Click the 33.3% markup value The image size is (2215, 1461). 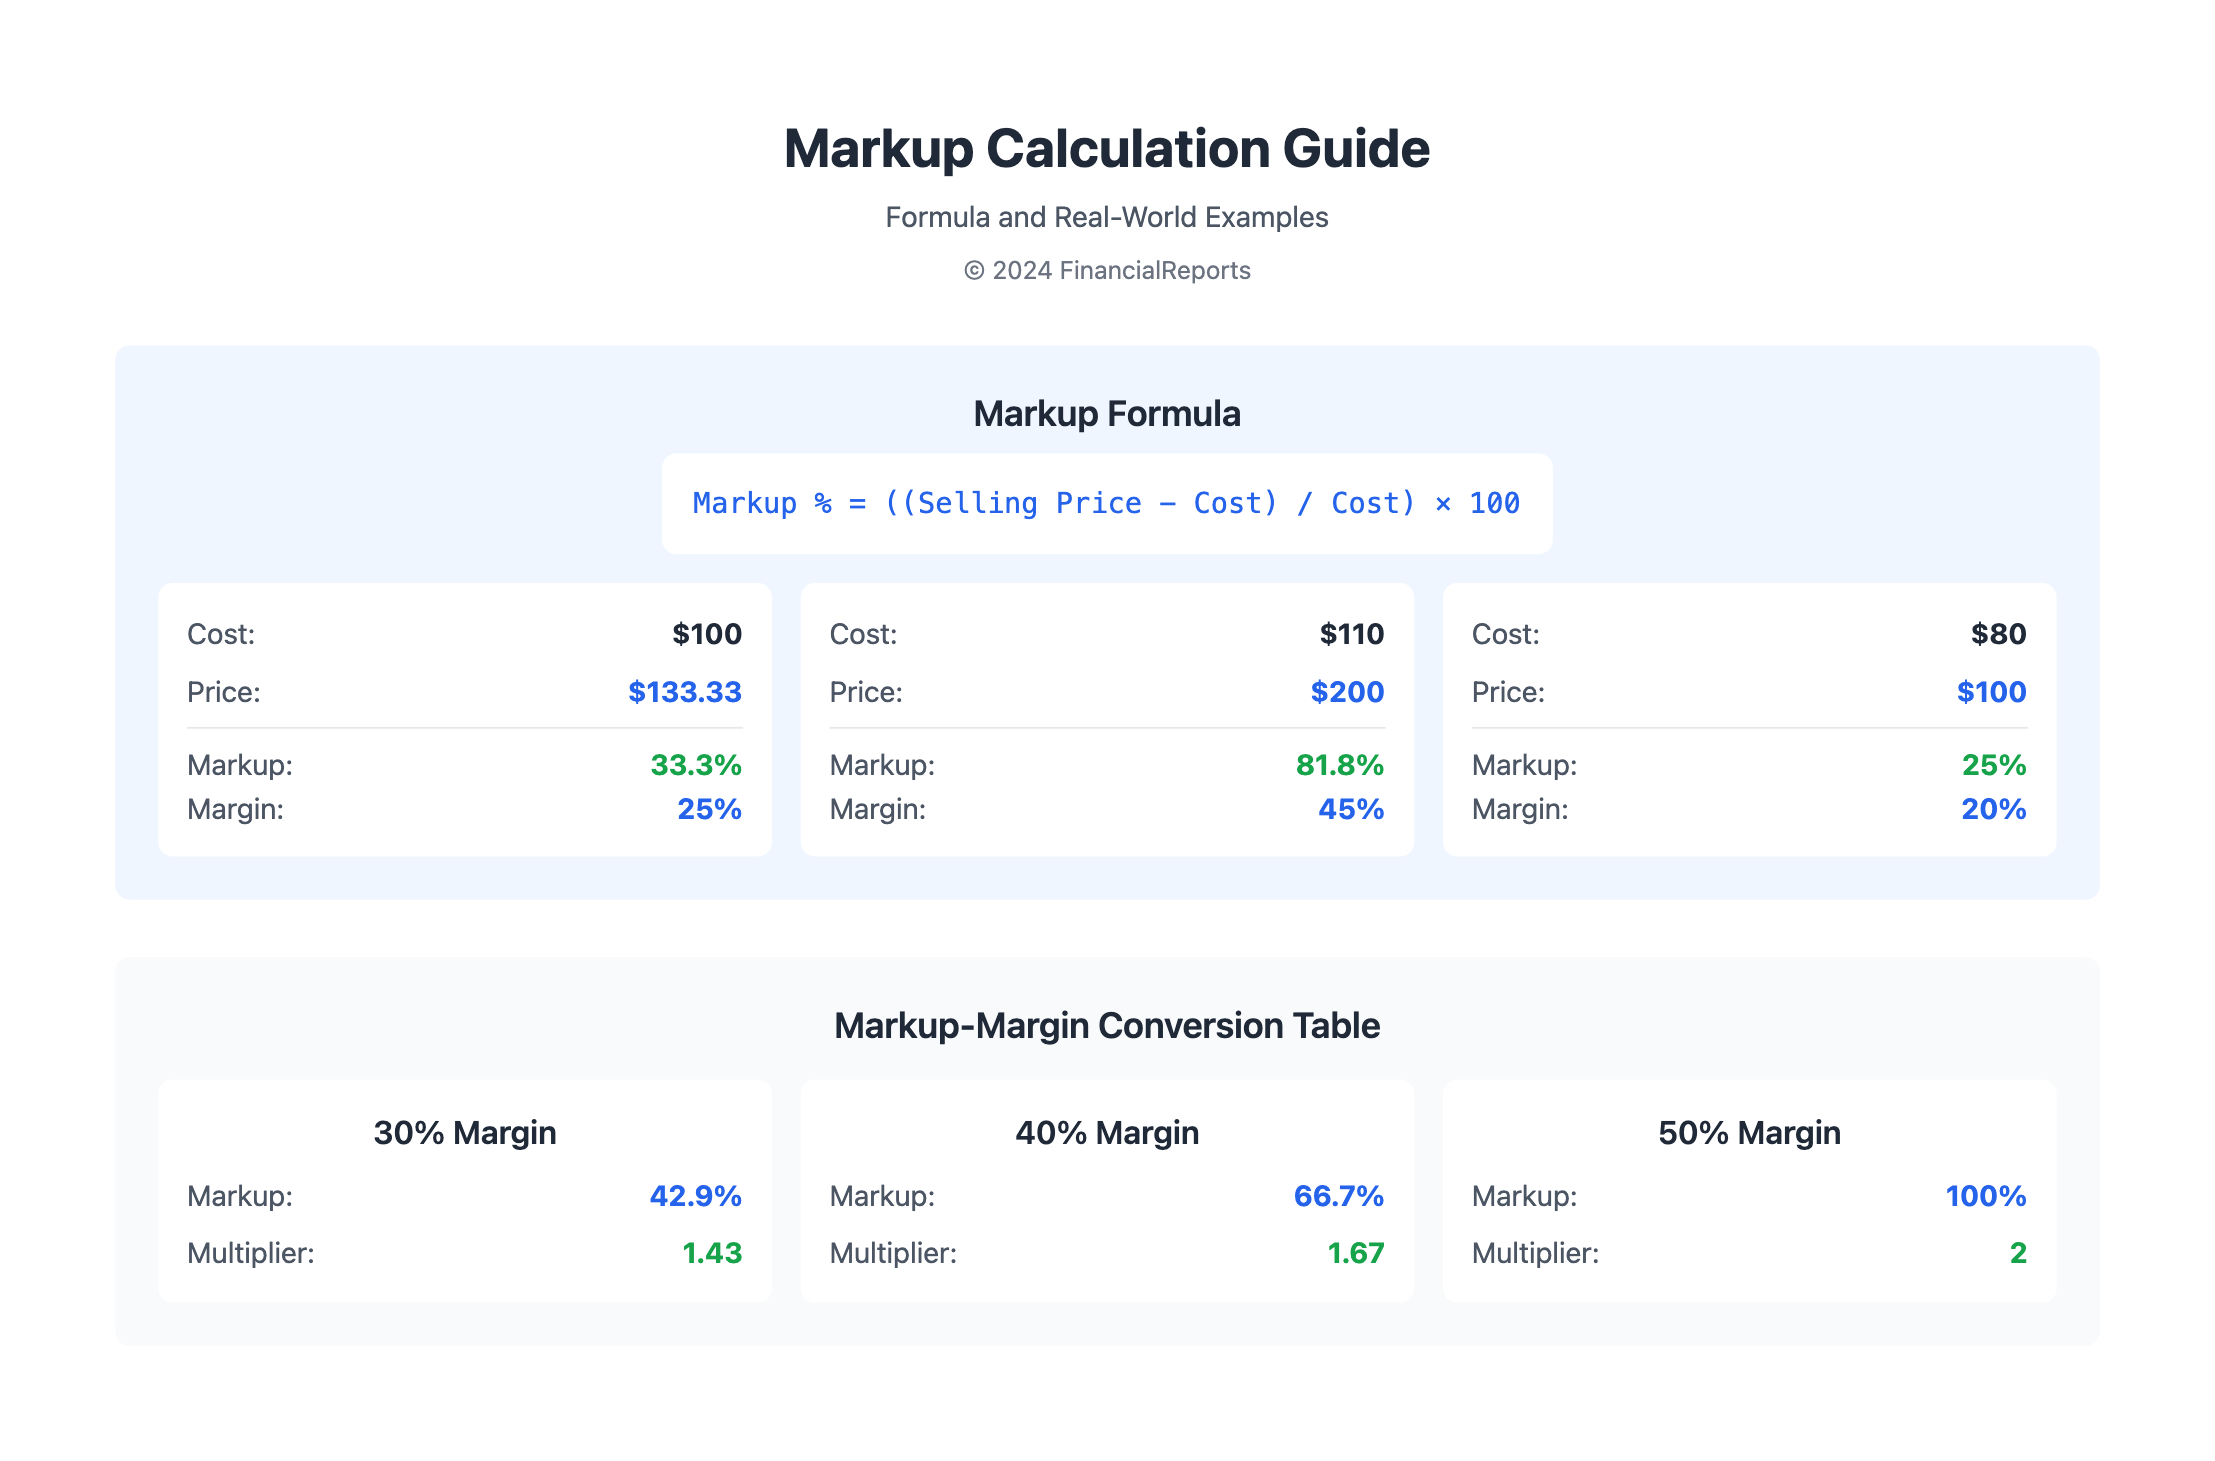tap(695, 765)
